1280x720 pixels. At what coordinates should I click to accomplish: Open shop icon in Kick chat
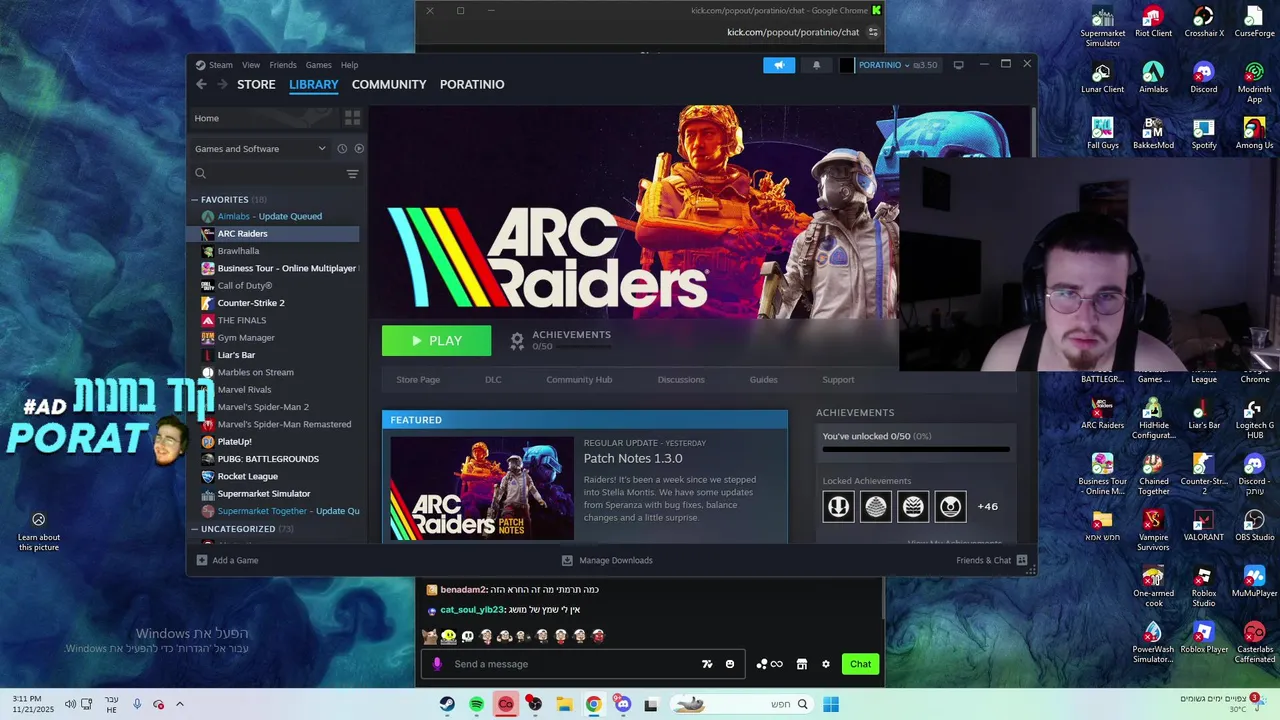[801, 664]
